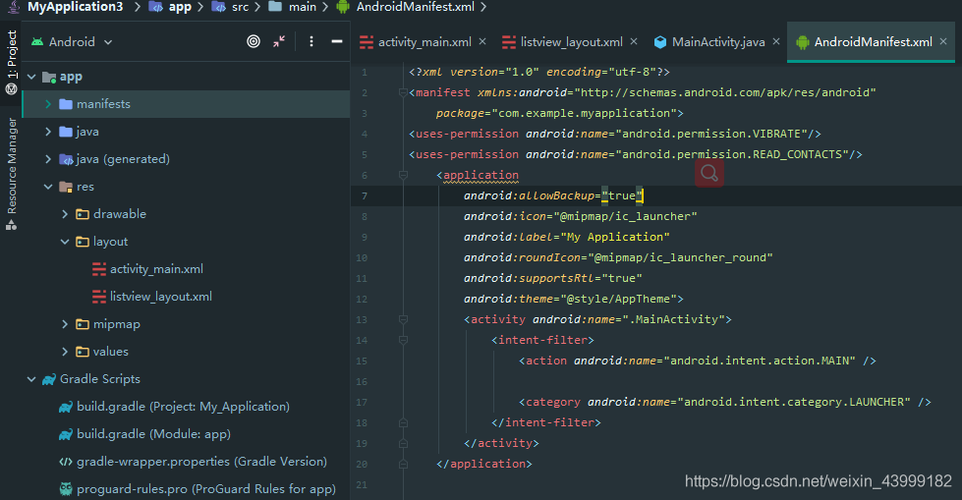Select the java folder icon

66,131
